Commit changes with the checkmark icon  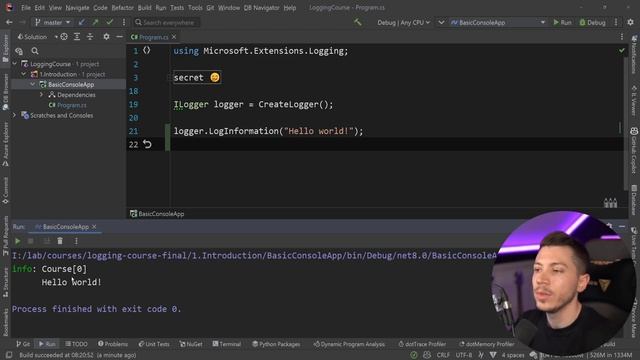click(x=109, y=22)
